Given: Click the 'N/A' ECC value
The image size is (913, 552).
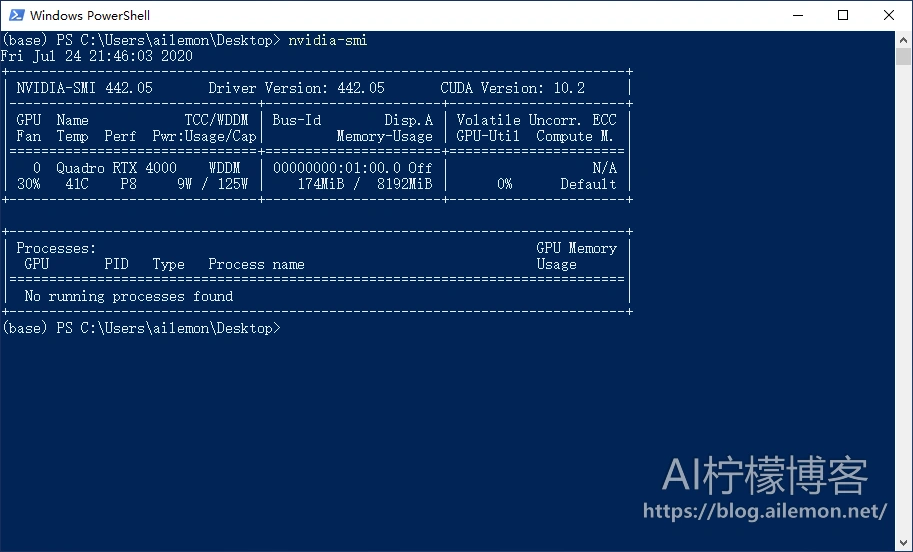Looking at the screenshot, I should coord(604,168).
